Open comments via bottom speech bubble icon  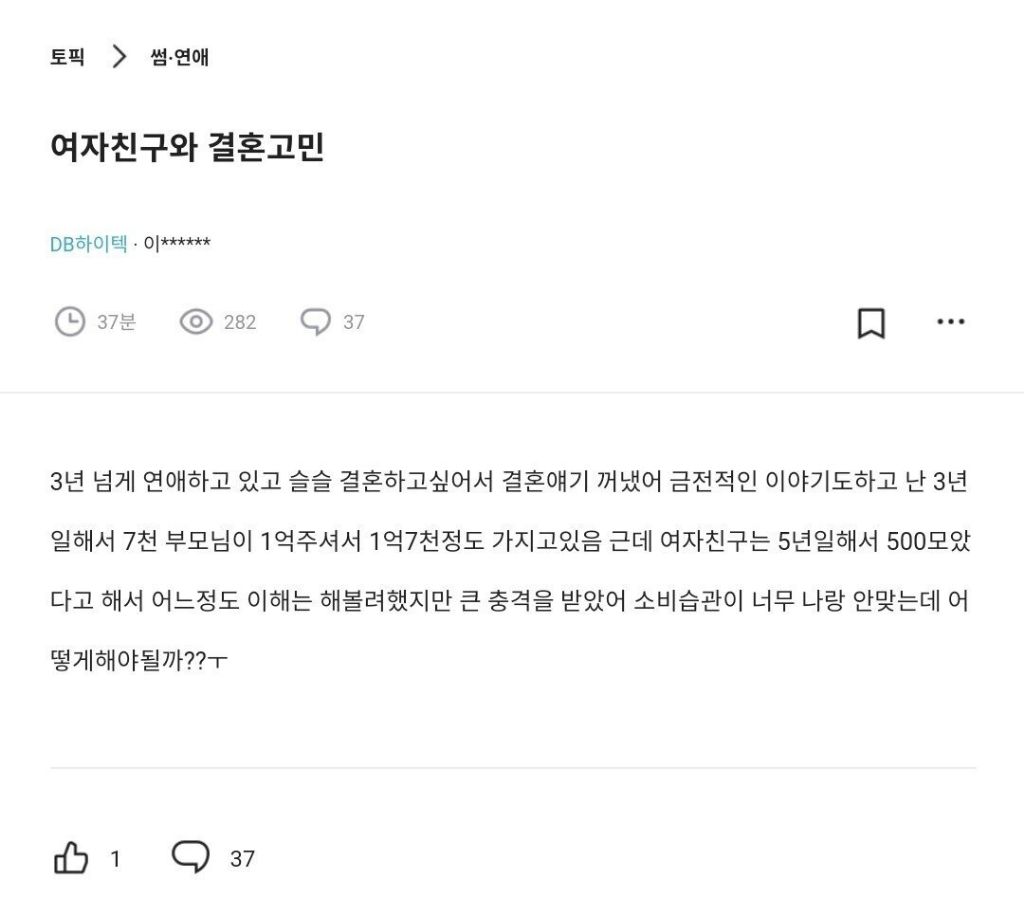pyautogui.click(x=191, y=857)
